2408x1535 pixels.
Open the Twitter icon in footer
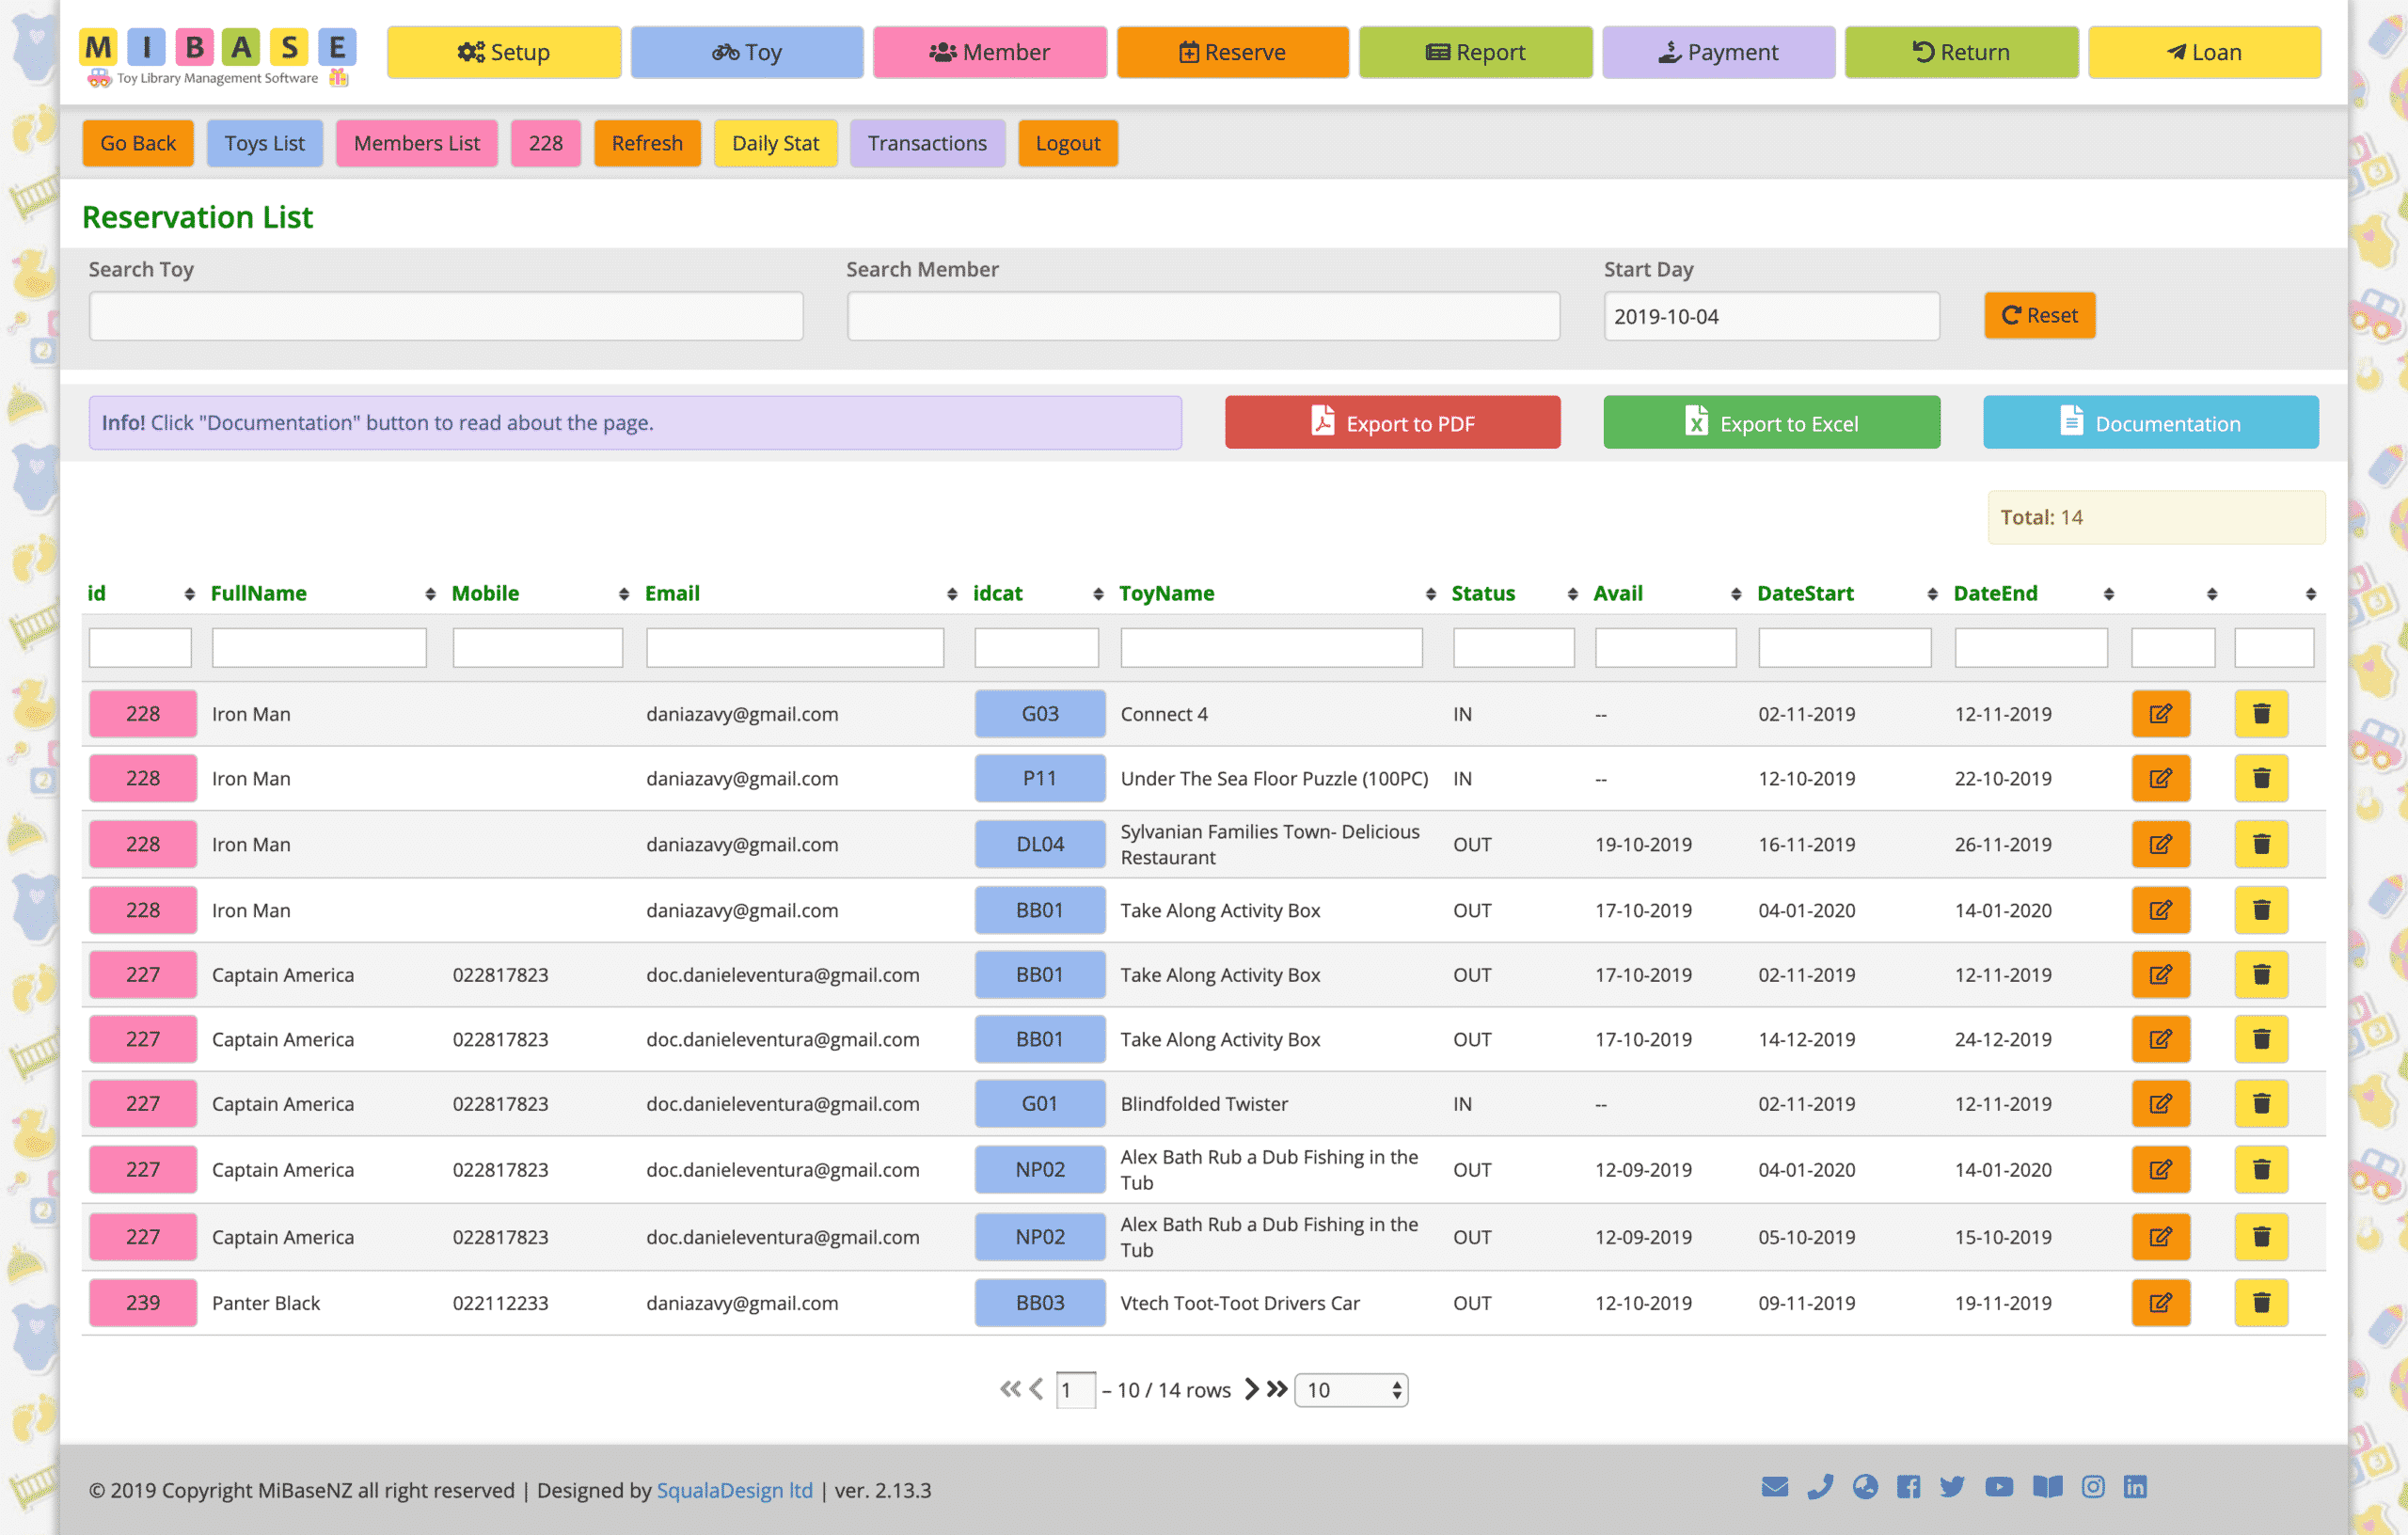tap(1952, 1487)
